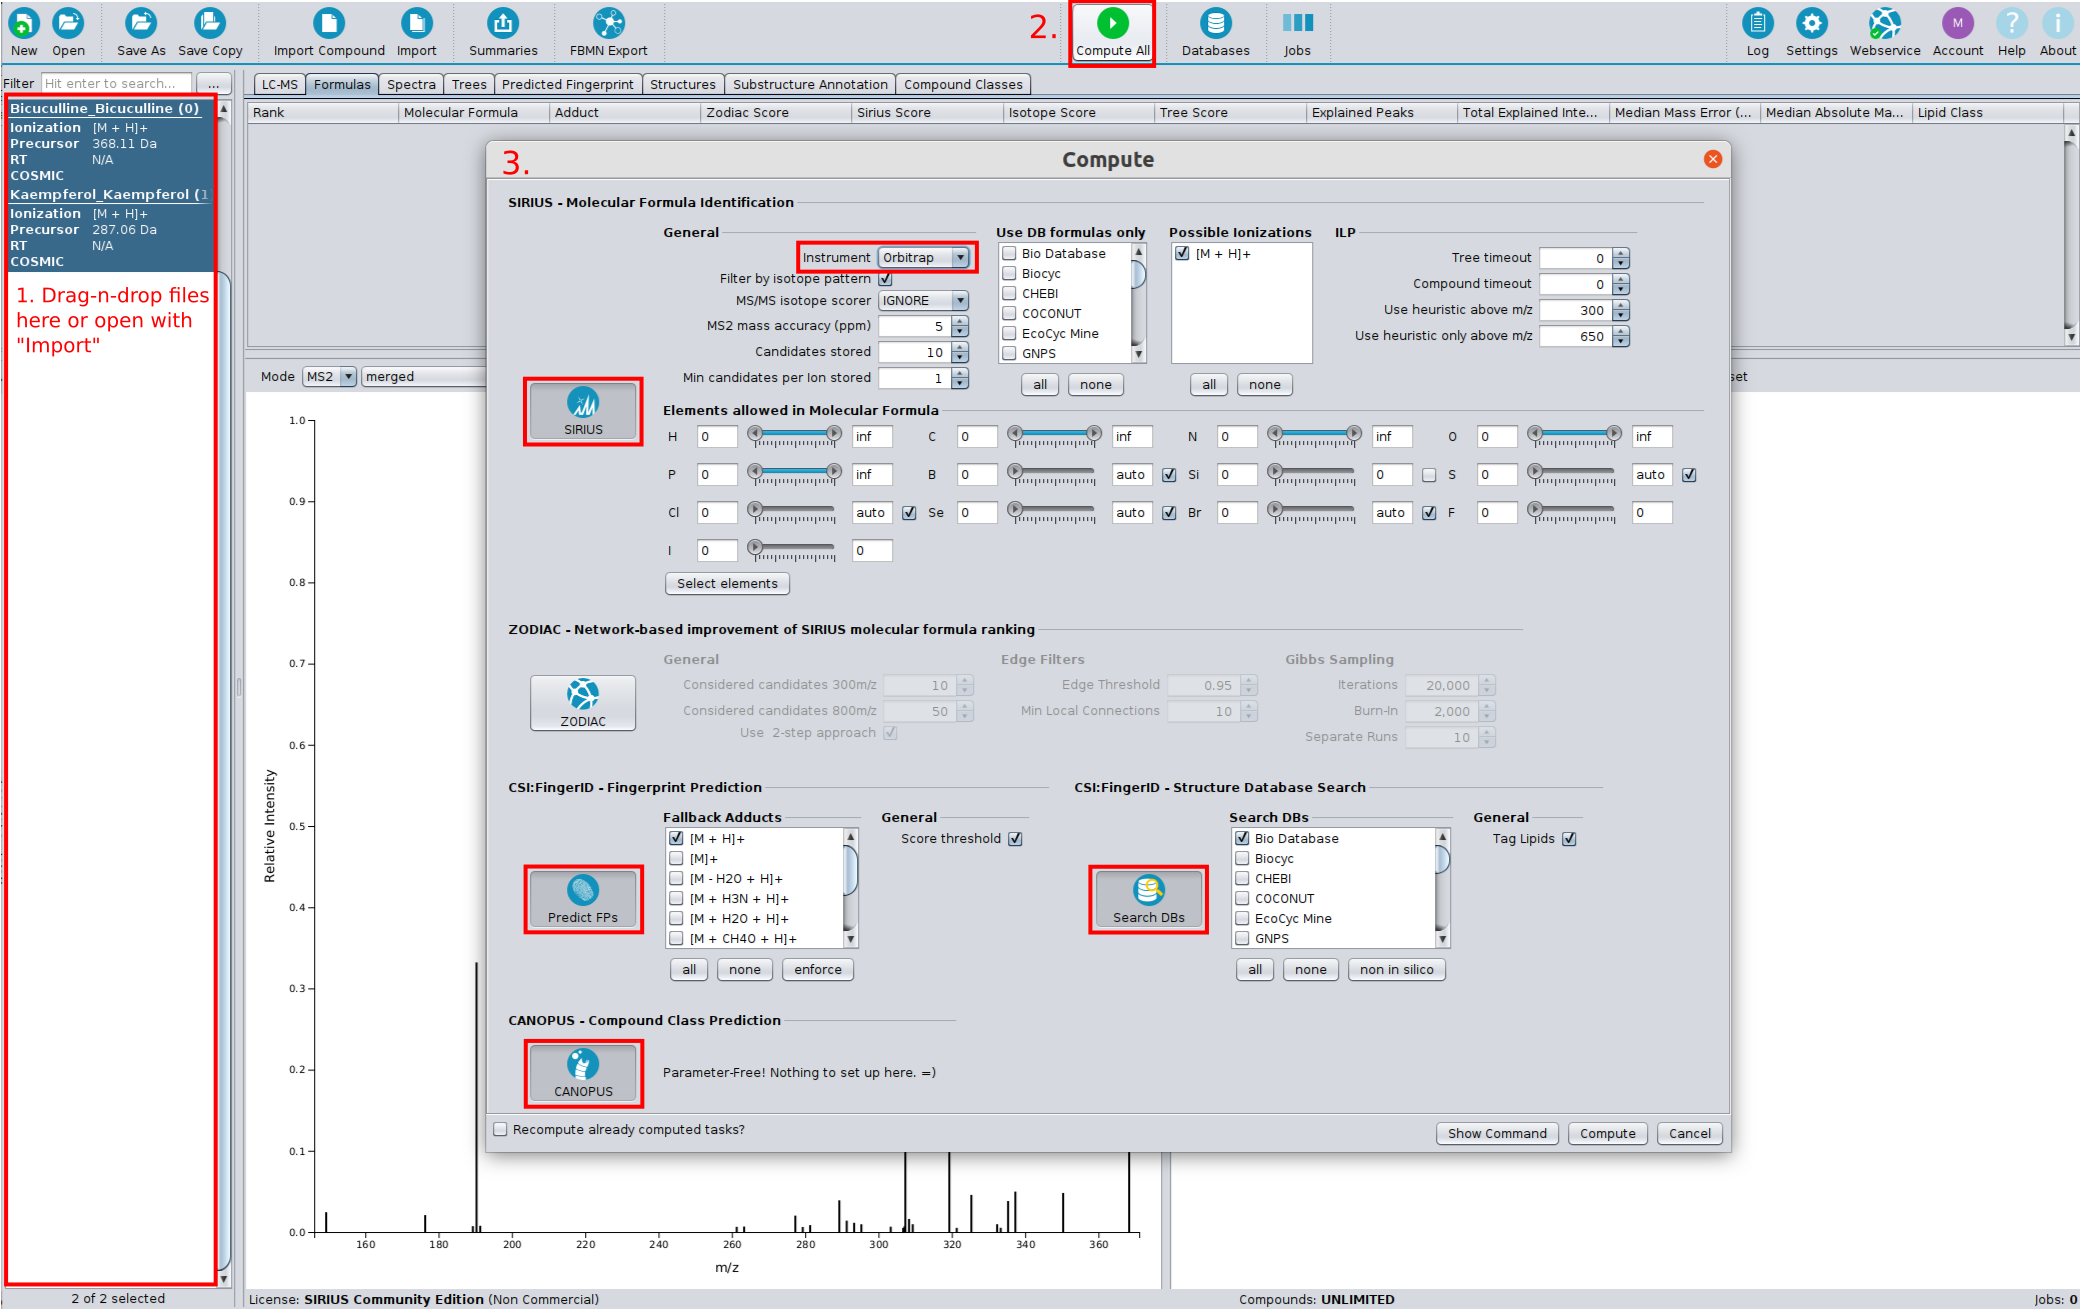
Task: Open the Instrument Orbitrap dropdown
Action: point(924,258)
